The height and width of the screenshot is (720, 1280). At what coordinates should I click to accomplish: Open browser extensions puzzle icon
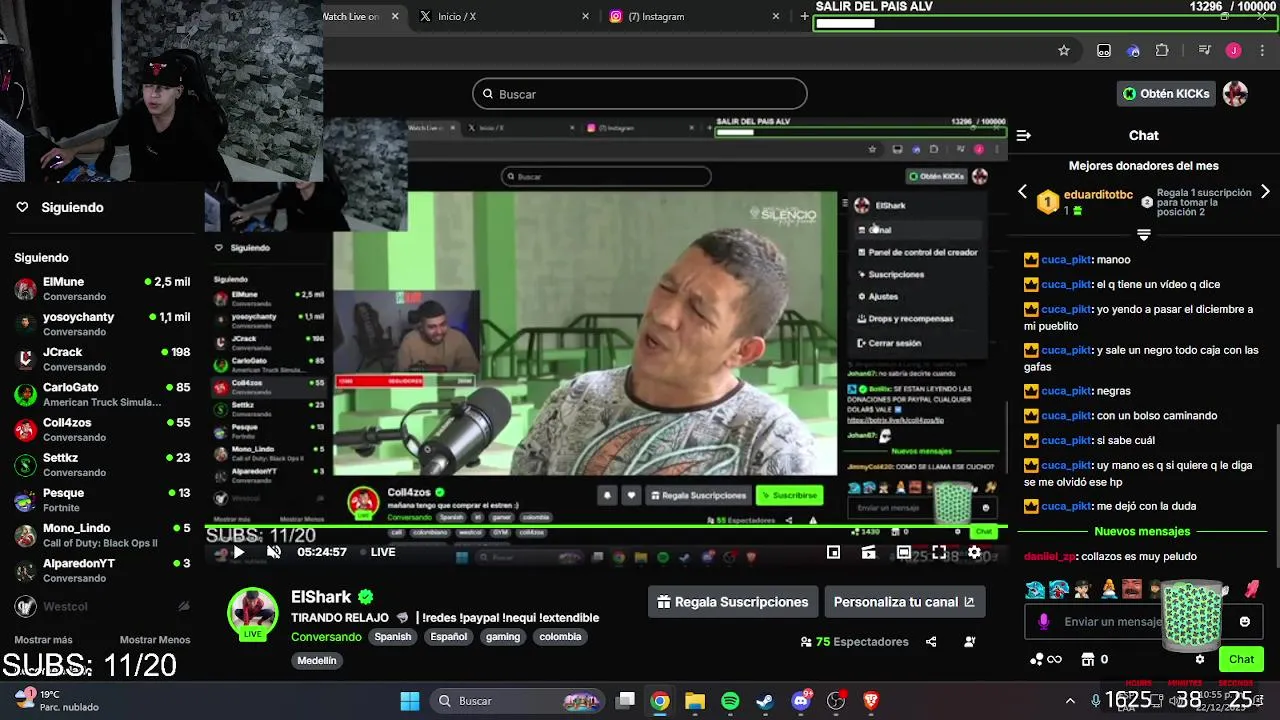tap(1162, 51)
